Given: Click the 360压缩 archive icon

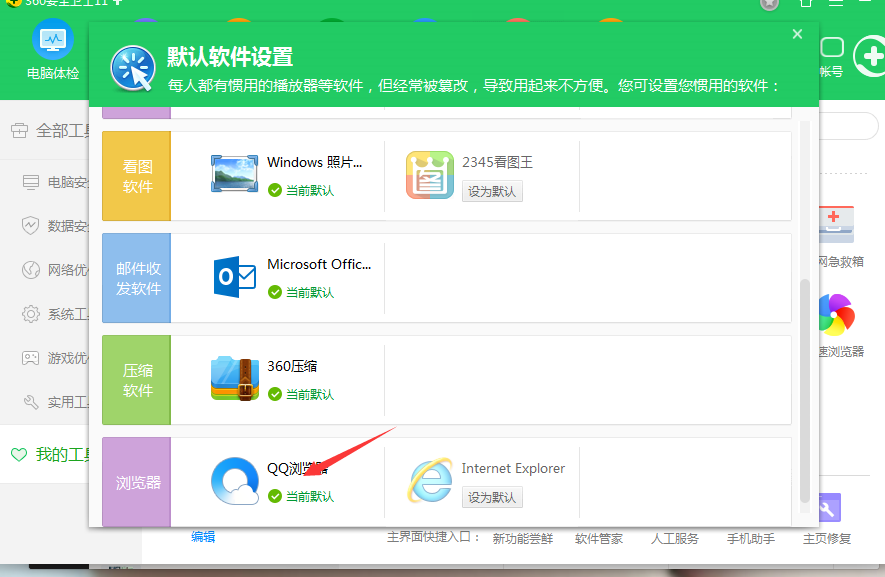Looking at the screenshot, I should [235, 378].
